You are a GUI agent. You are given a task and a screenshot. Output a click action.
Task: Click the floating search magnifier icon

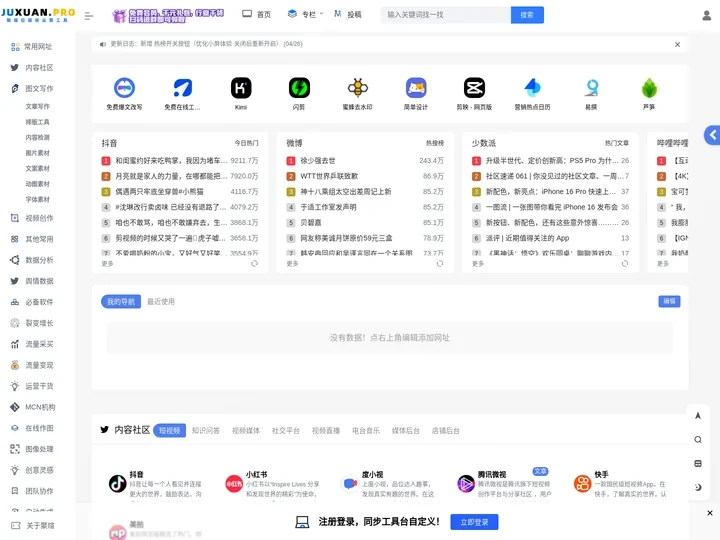pos(698,439)
